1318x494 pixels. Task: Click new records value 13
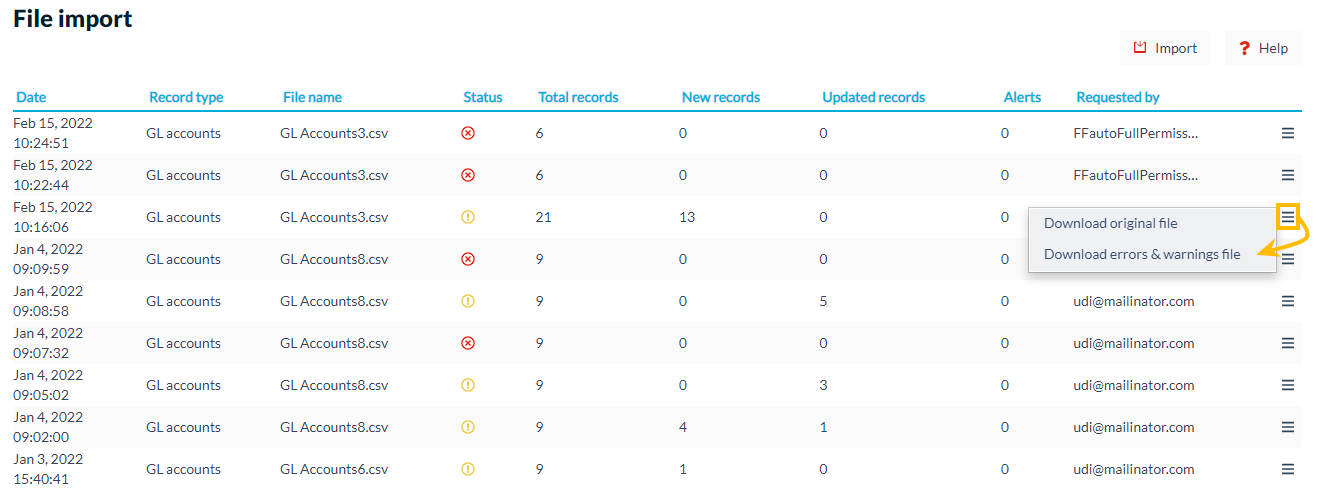click(687, 217)
